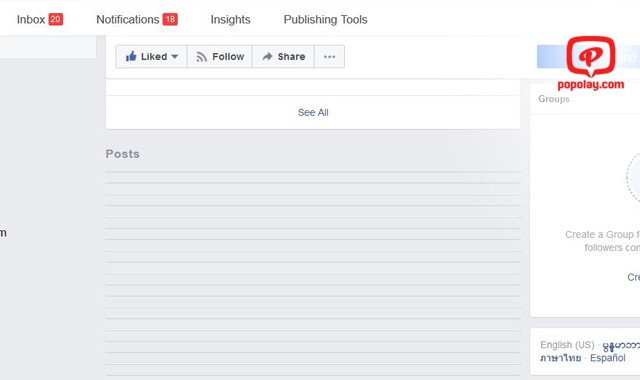Viewport: 640px width, 380px height.
Task: Open the Liked dropdown arrow
Action: click(175, 56)
